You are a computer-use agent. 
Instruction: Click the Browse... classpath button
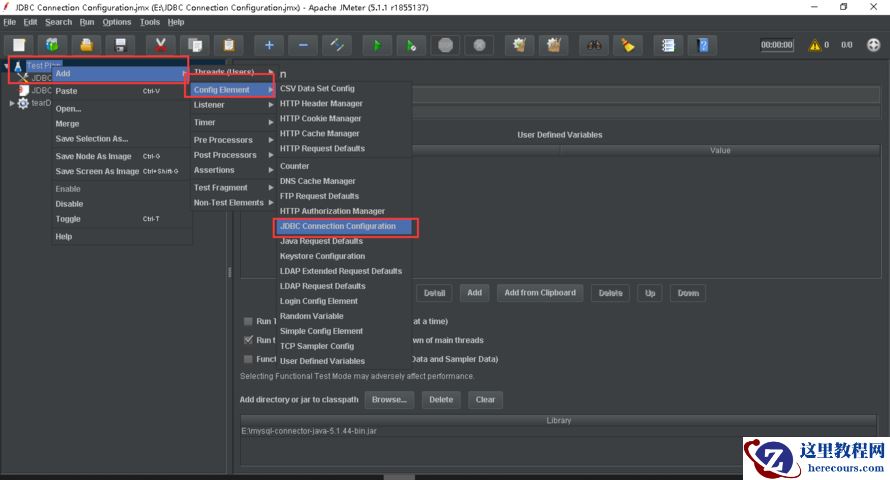coord(388,399)
